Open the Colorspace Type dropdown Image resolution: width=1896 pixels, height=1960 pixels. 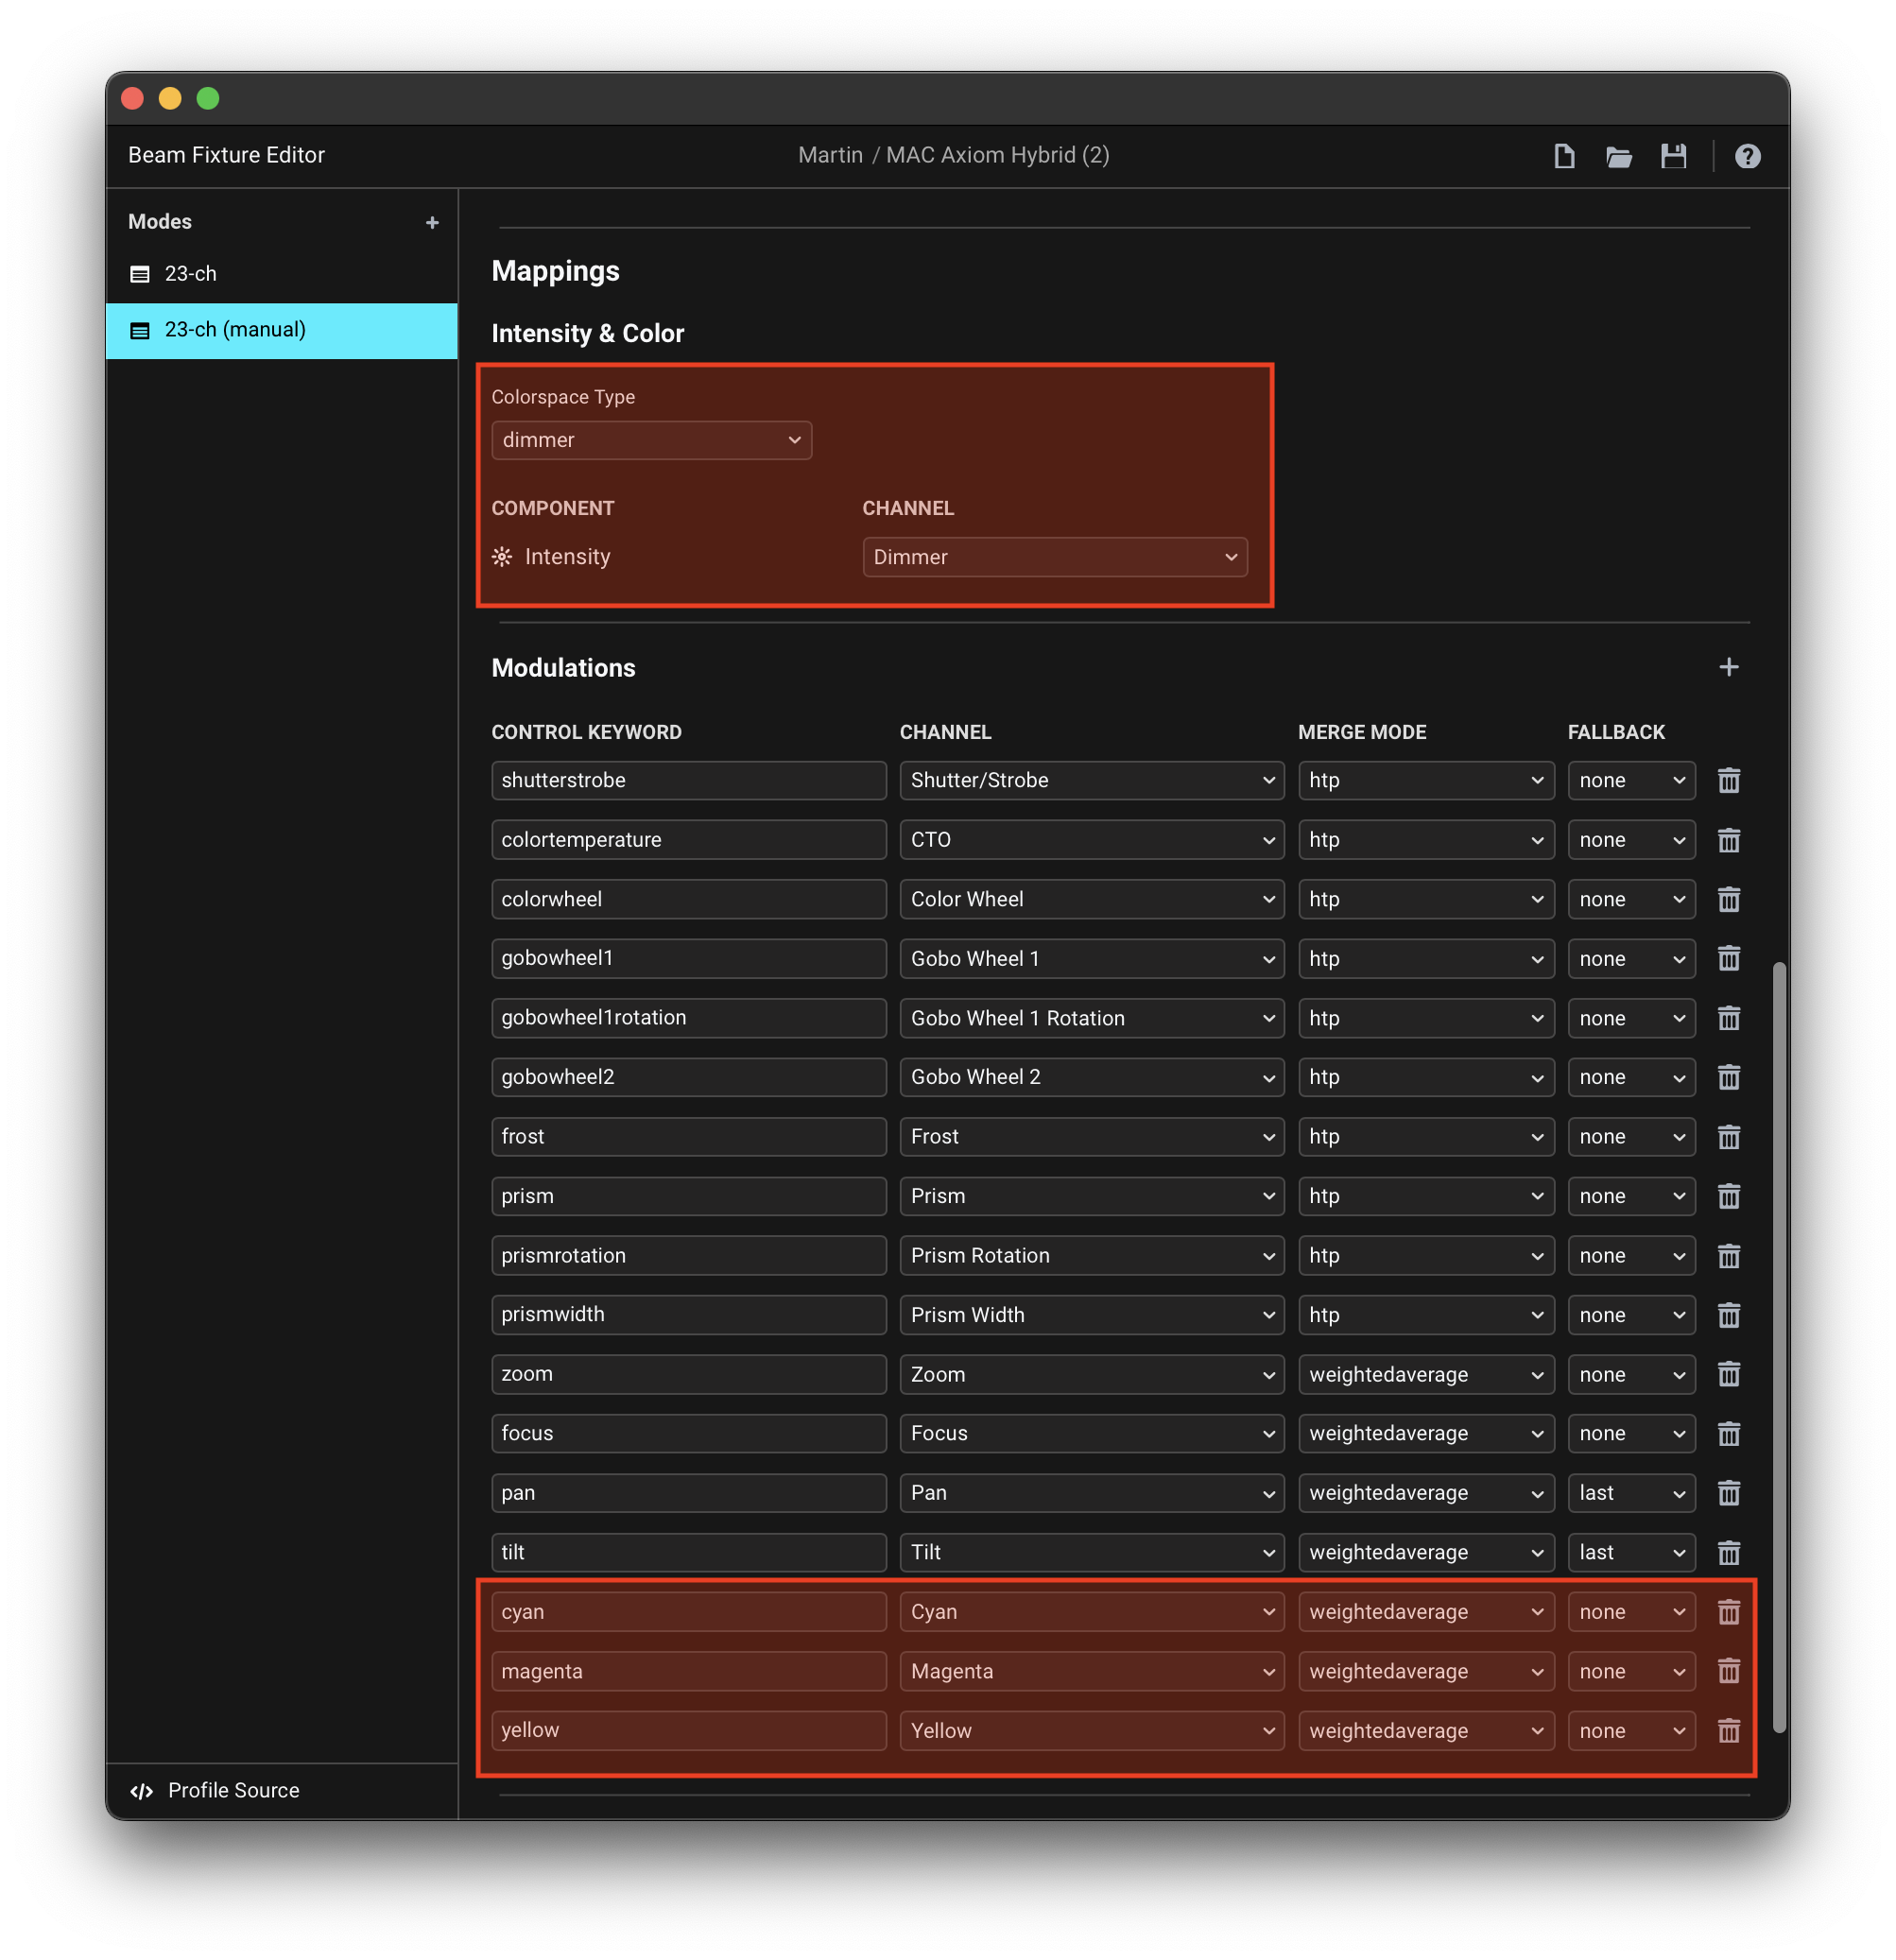[651, 440]
